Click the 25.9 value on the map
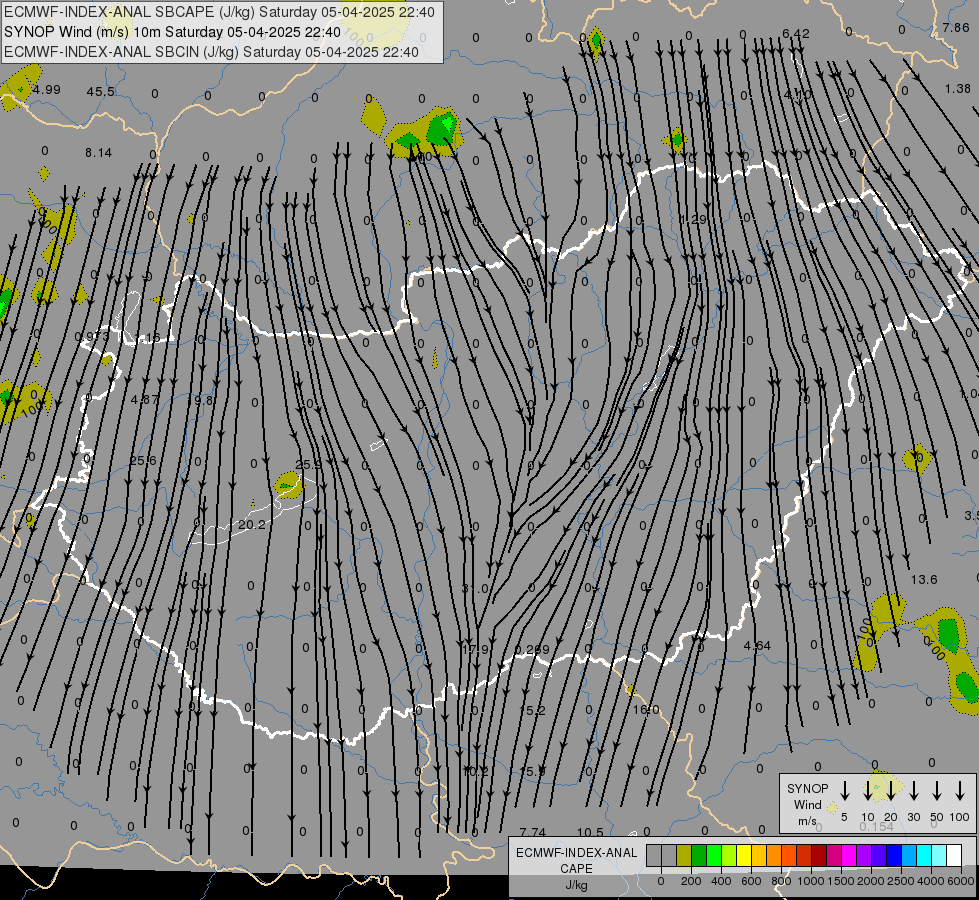The image size is (979, 900). pos(308,465)
